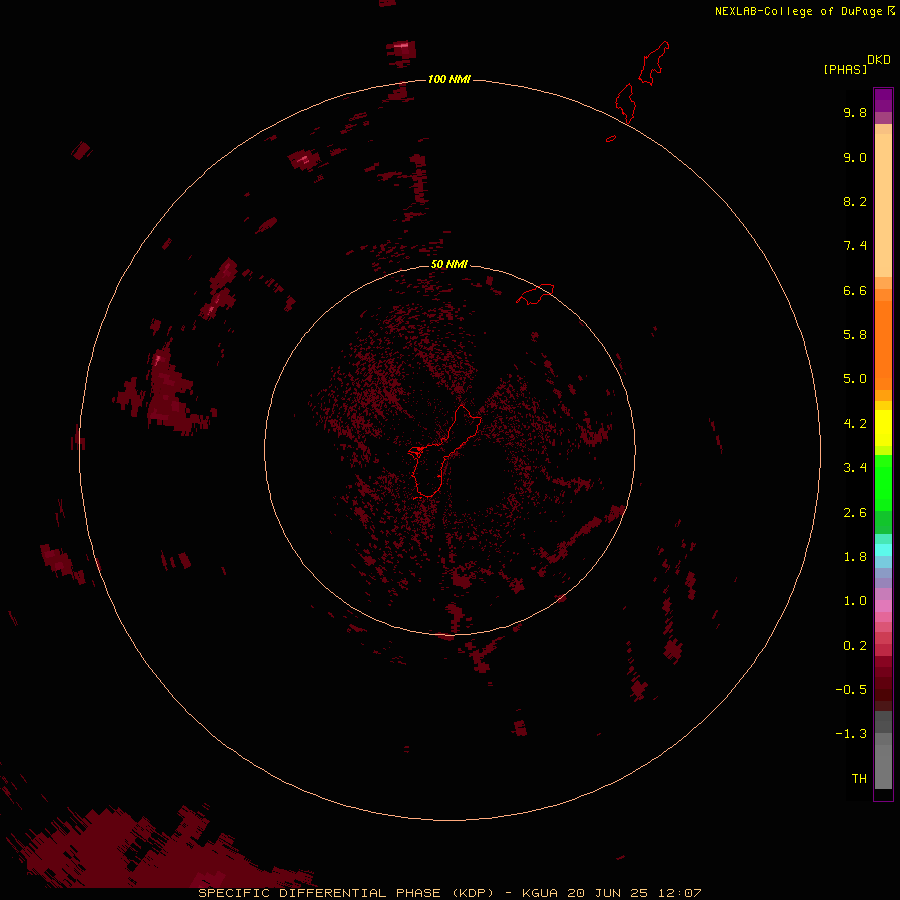Click the DKD product label above the legend
The height and width of the screenshot is (900, 900).
click(x=878, y=59)
